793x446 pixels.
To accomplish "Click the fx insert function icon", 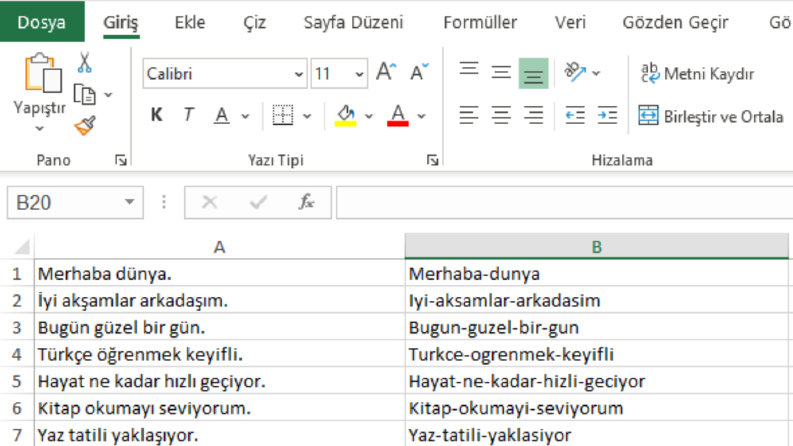I will coord(306,202).
